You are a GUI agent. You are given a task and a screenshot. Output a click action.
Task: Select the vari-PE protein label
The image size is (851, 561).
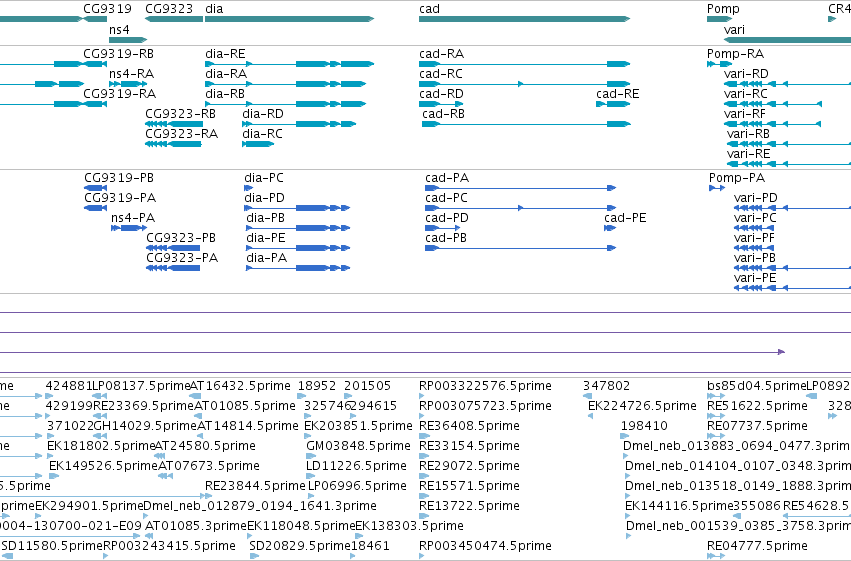coord(755,278)
